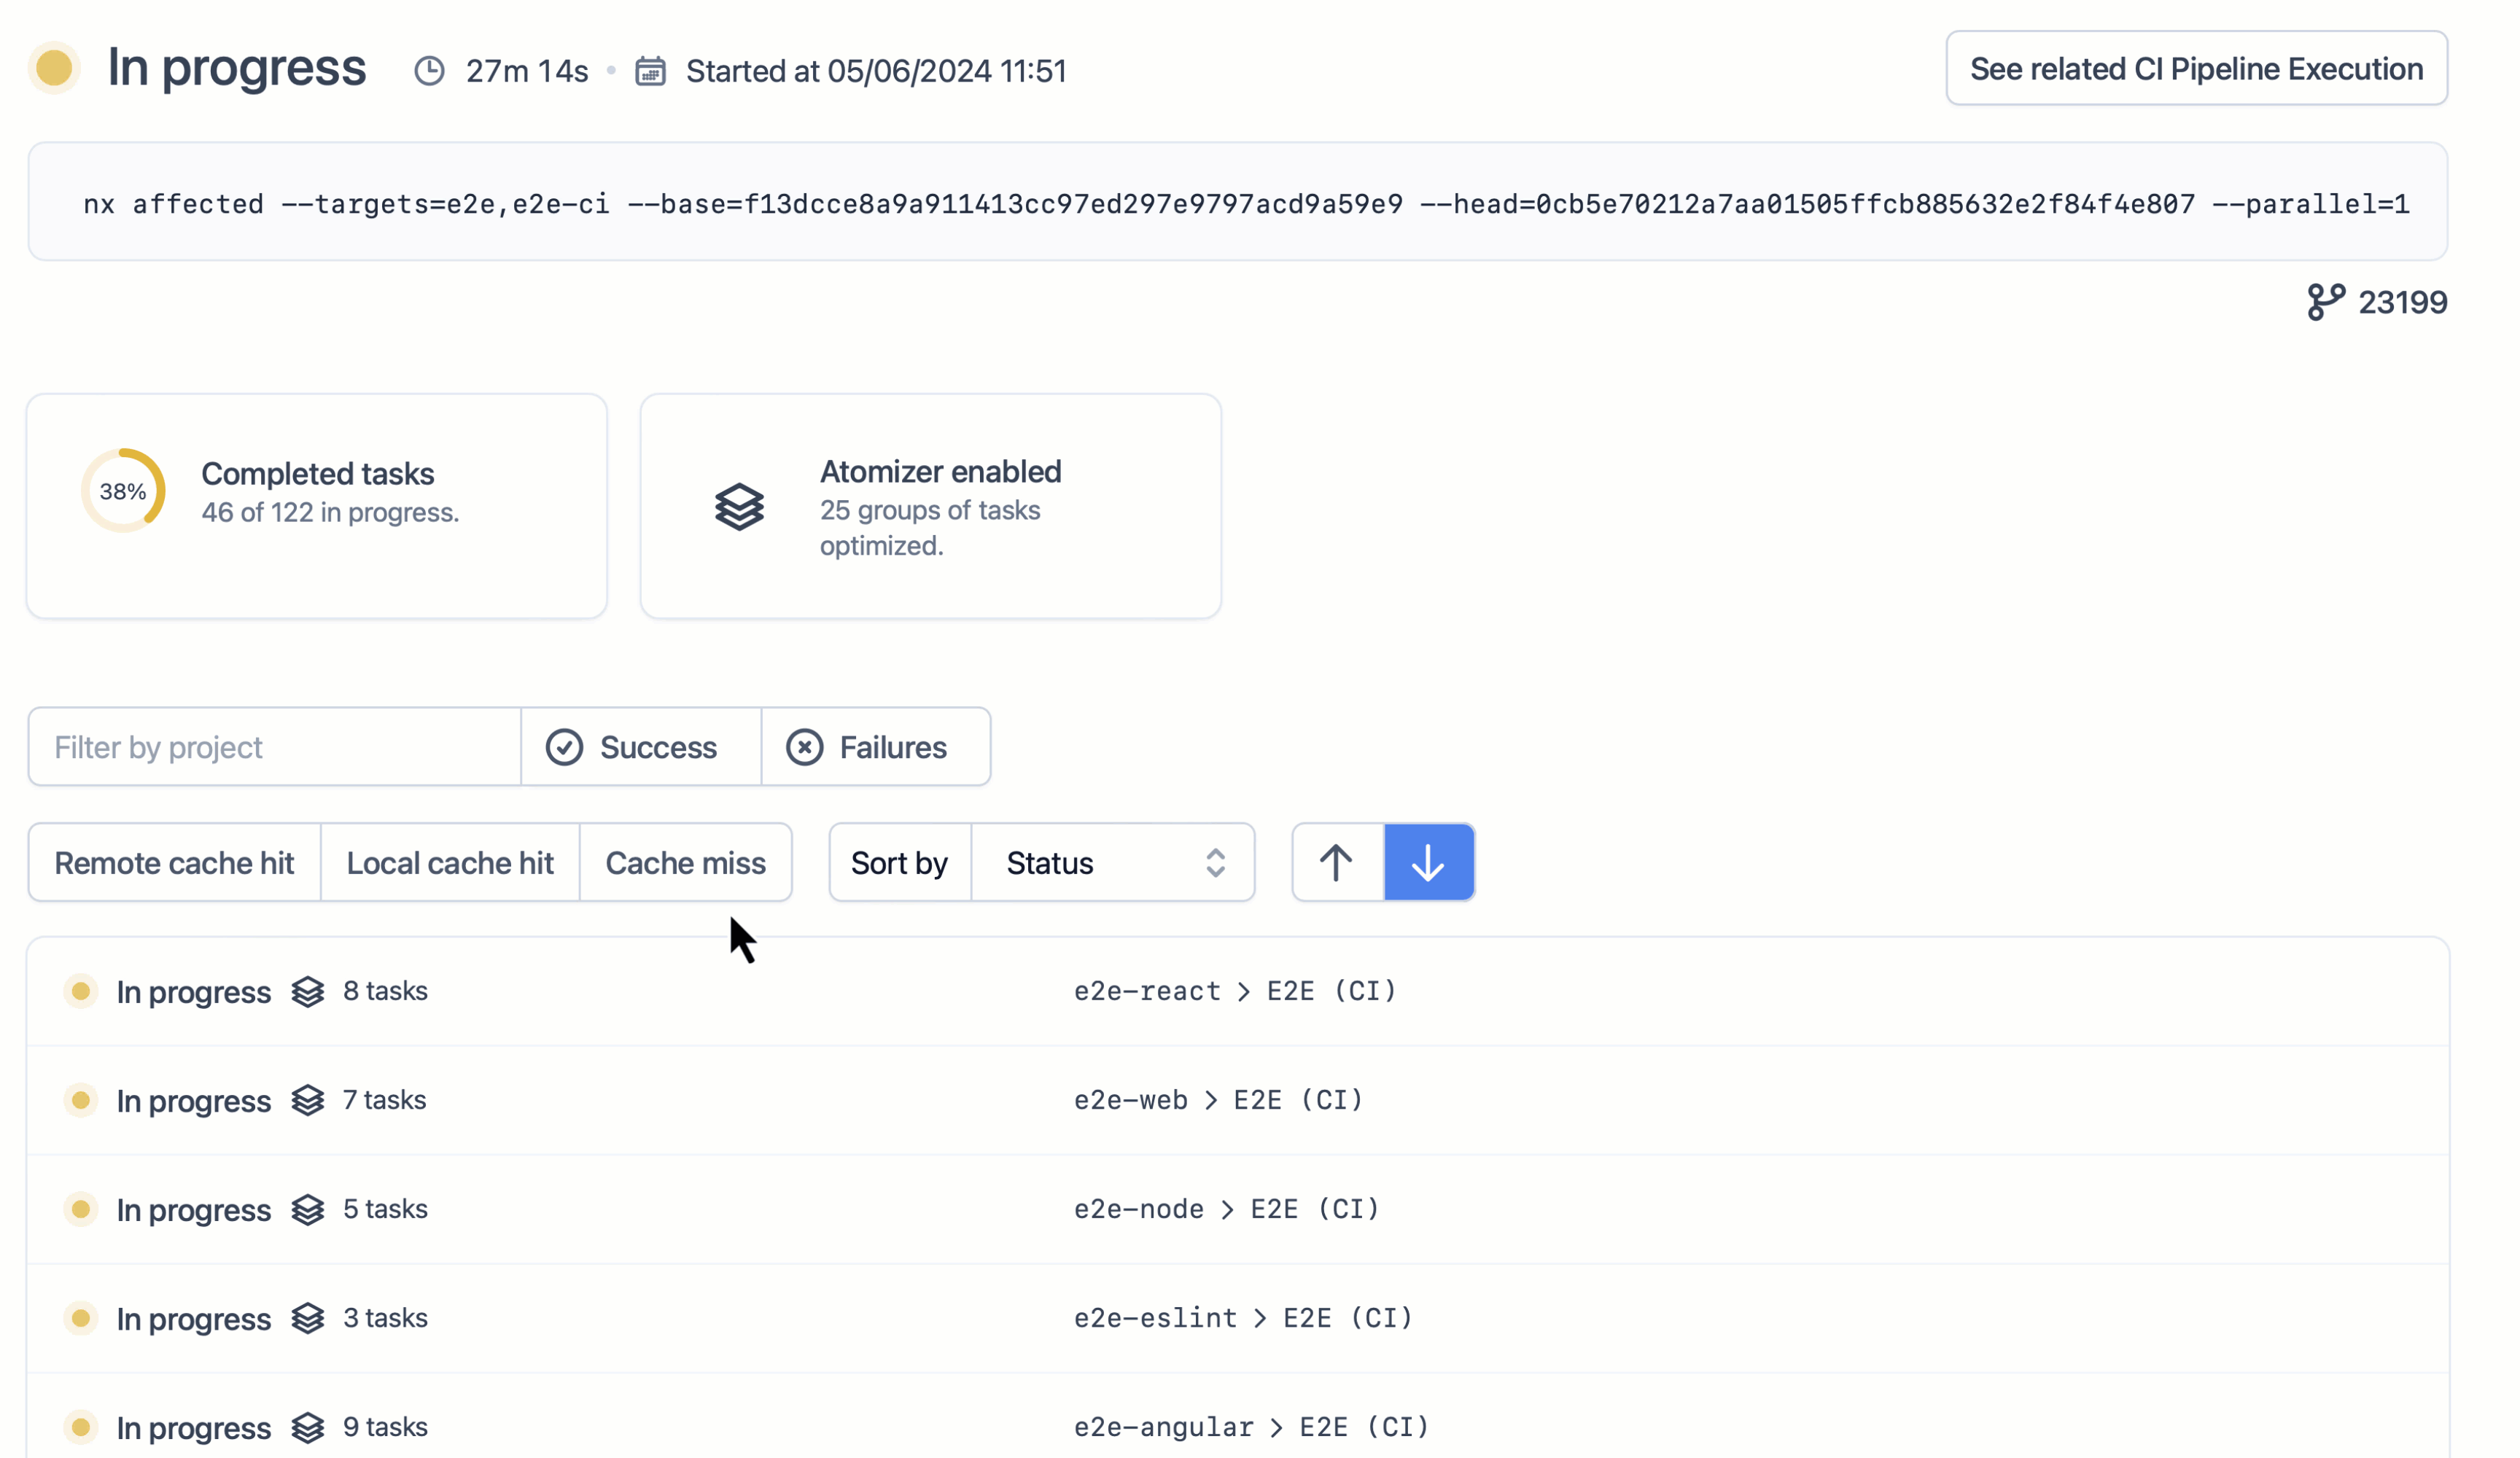The height and width of the screenshot is (1458, 2520).
Task: Open See related CI Pipeline Execution
Action: [2195, 68]
